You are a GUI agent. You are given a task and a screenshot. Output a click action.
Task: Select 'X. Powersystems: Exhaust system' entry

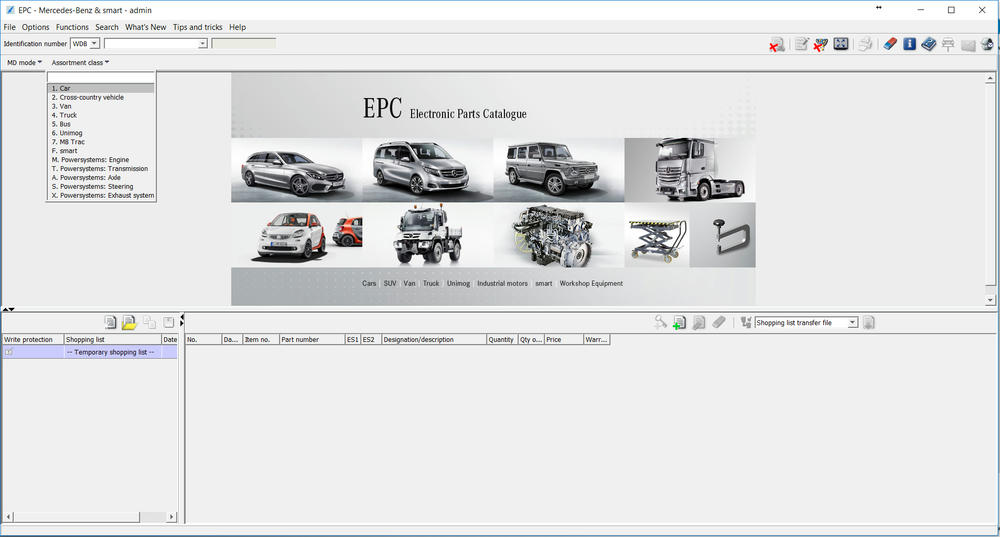[101, 196]
